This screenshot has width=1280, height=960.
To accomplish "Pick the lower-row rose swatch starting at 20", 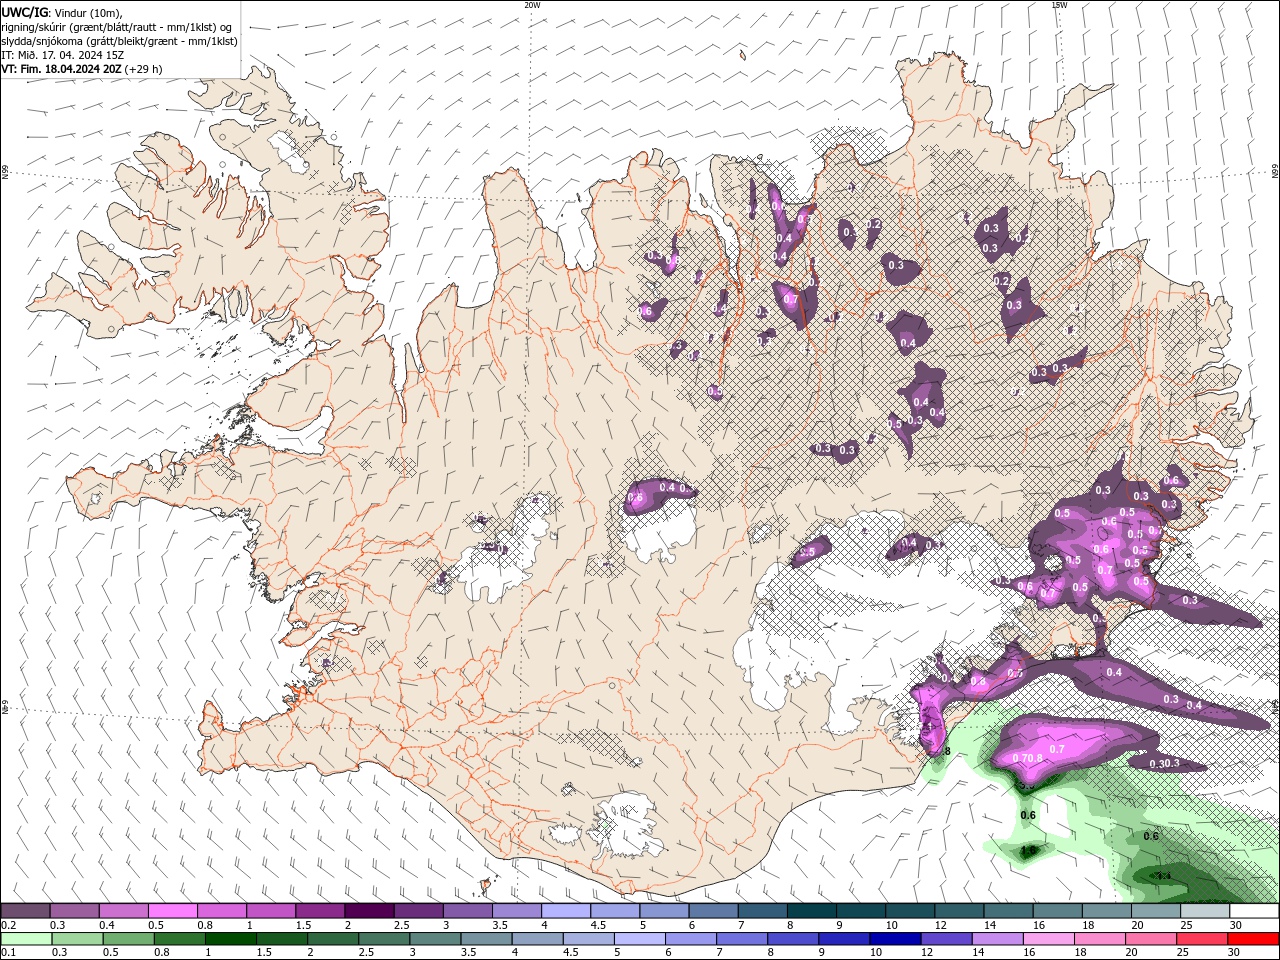I will pos(1151,939).
